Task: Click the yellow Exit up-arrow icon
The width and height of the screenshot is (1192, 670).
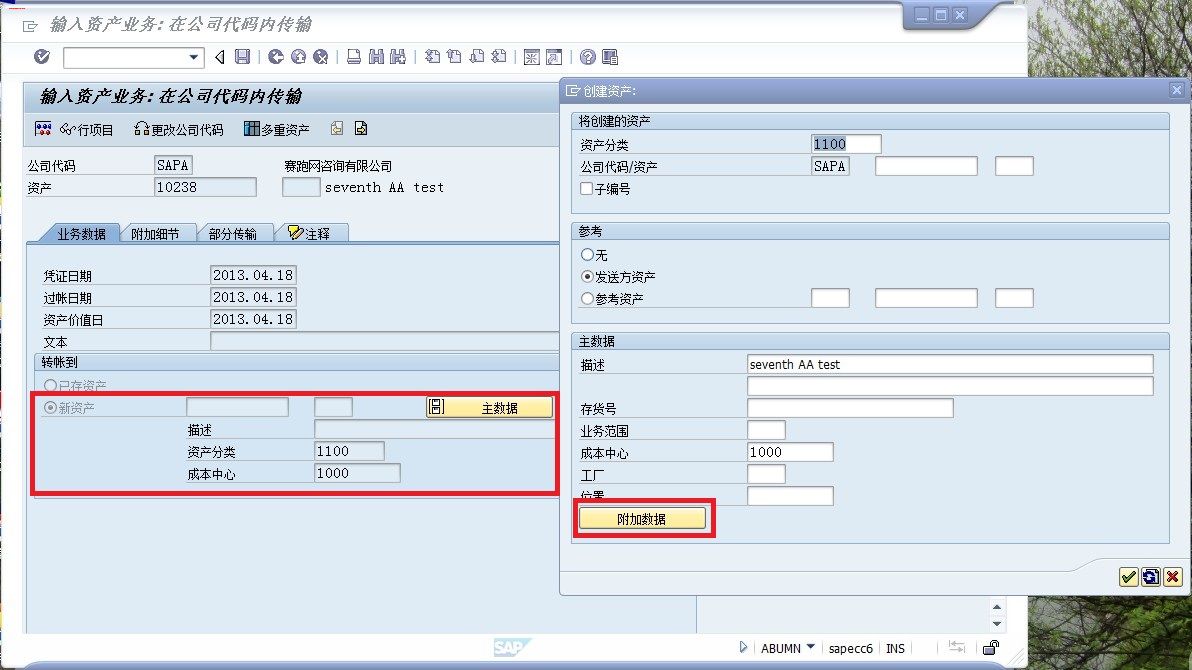Action: point(299,56)
